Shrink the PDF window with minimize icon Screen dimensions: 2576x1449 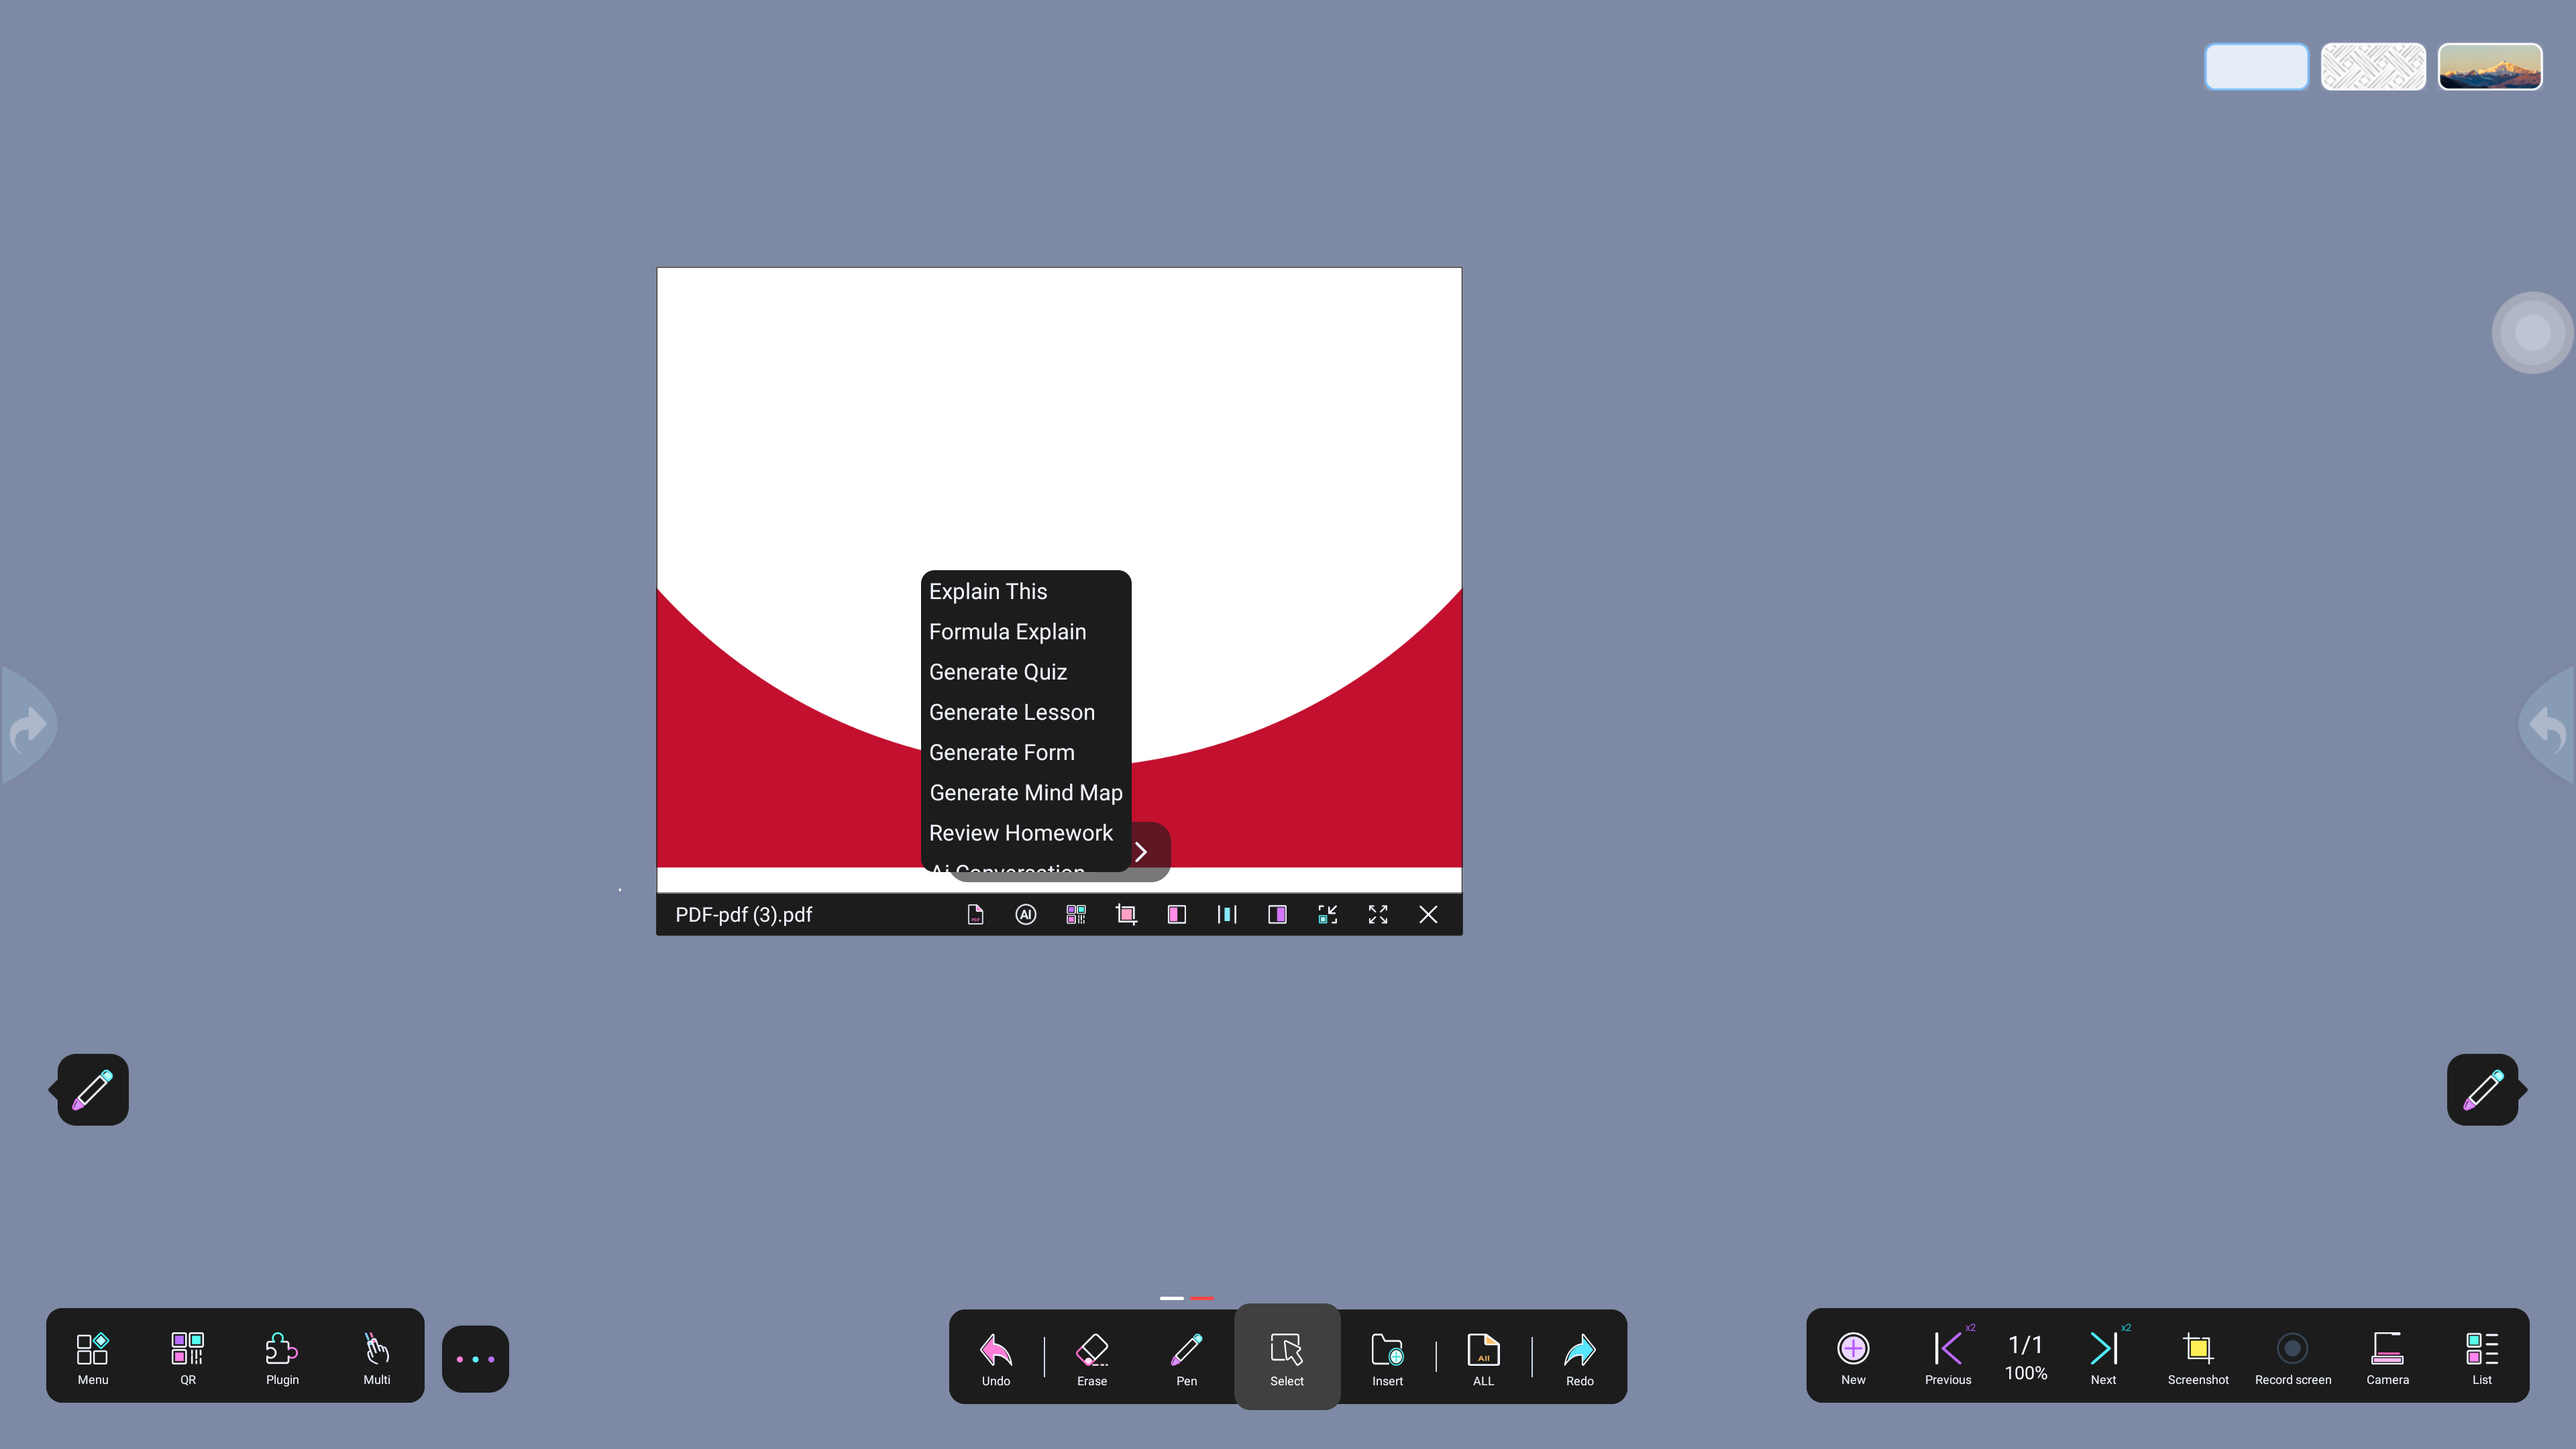pyautogui.click(x=1327, y=914)
